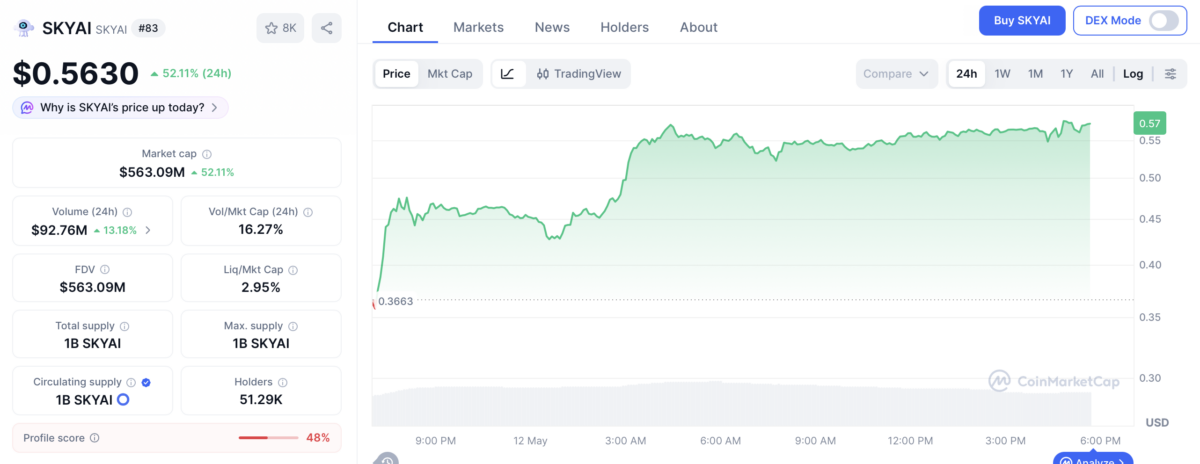Click Holders value 51.29K

(260, 400)
